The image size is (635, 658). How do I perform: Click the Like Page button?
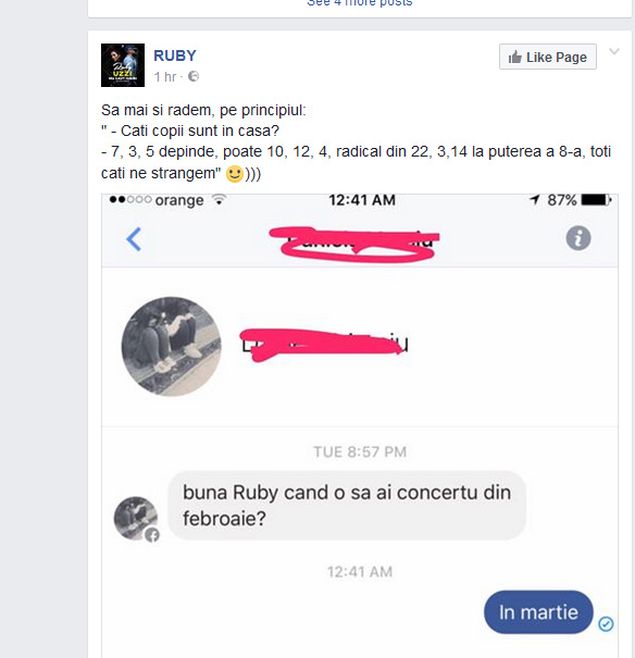tap(547, 57)
